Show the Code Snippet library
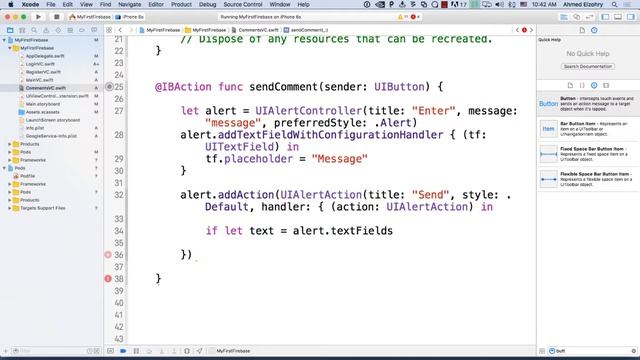This screenshot has width=640, height=360. click(582, 85)
